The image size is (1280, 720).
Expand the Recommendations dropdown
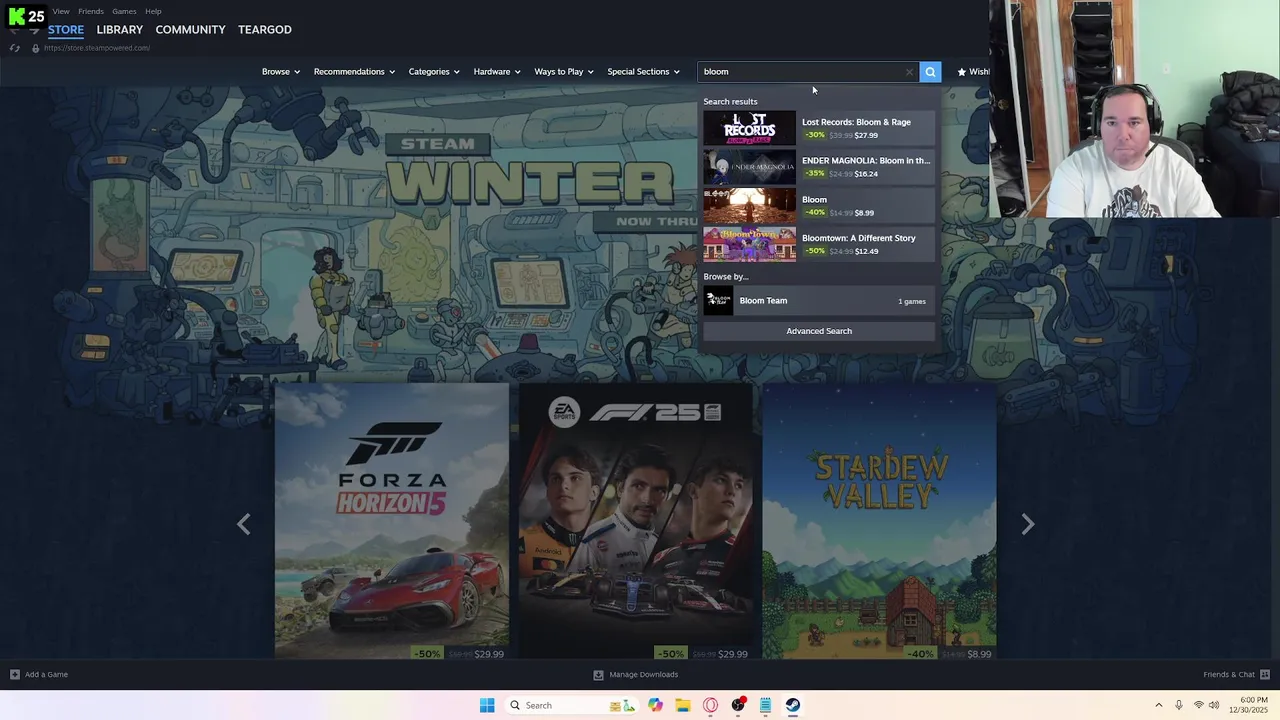click(354, 72)
